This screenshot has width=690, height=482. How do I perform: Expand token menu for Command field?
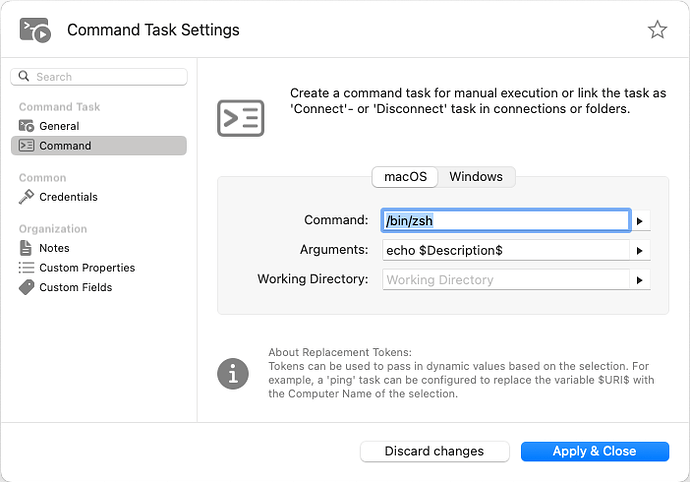click(640, 221)
